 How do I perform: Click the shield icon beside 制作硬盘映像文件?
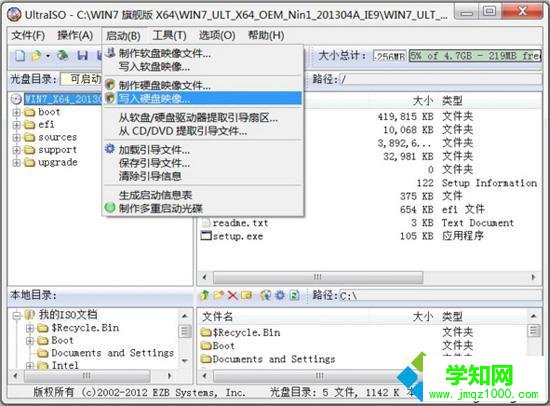(x=110, y=85)
